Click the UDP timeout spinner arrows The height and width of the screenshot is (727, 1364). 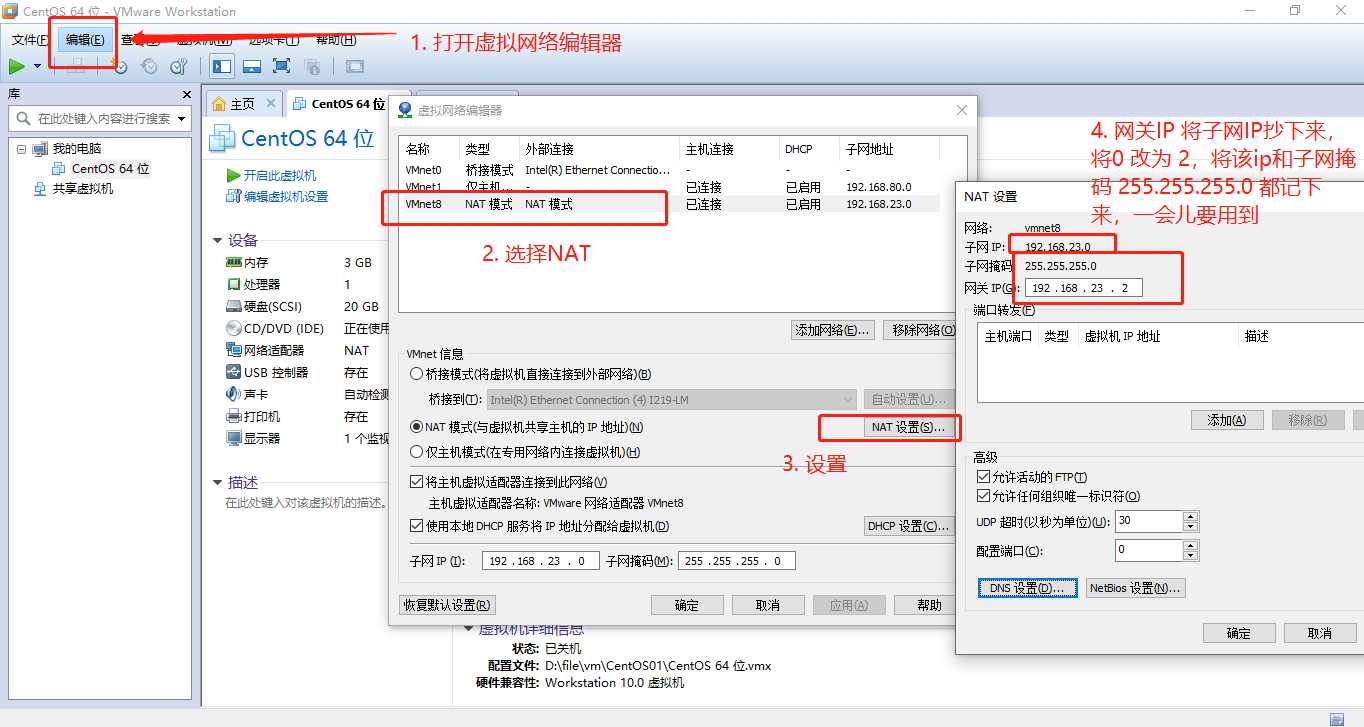coord(1190,521)
